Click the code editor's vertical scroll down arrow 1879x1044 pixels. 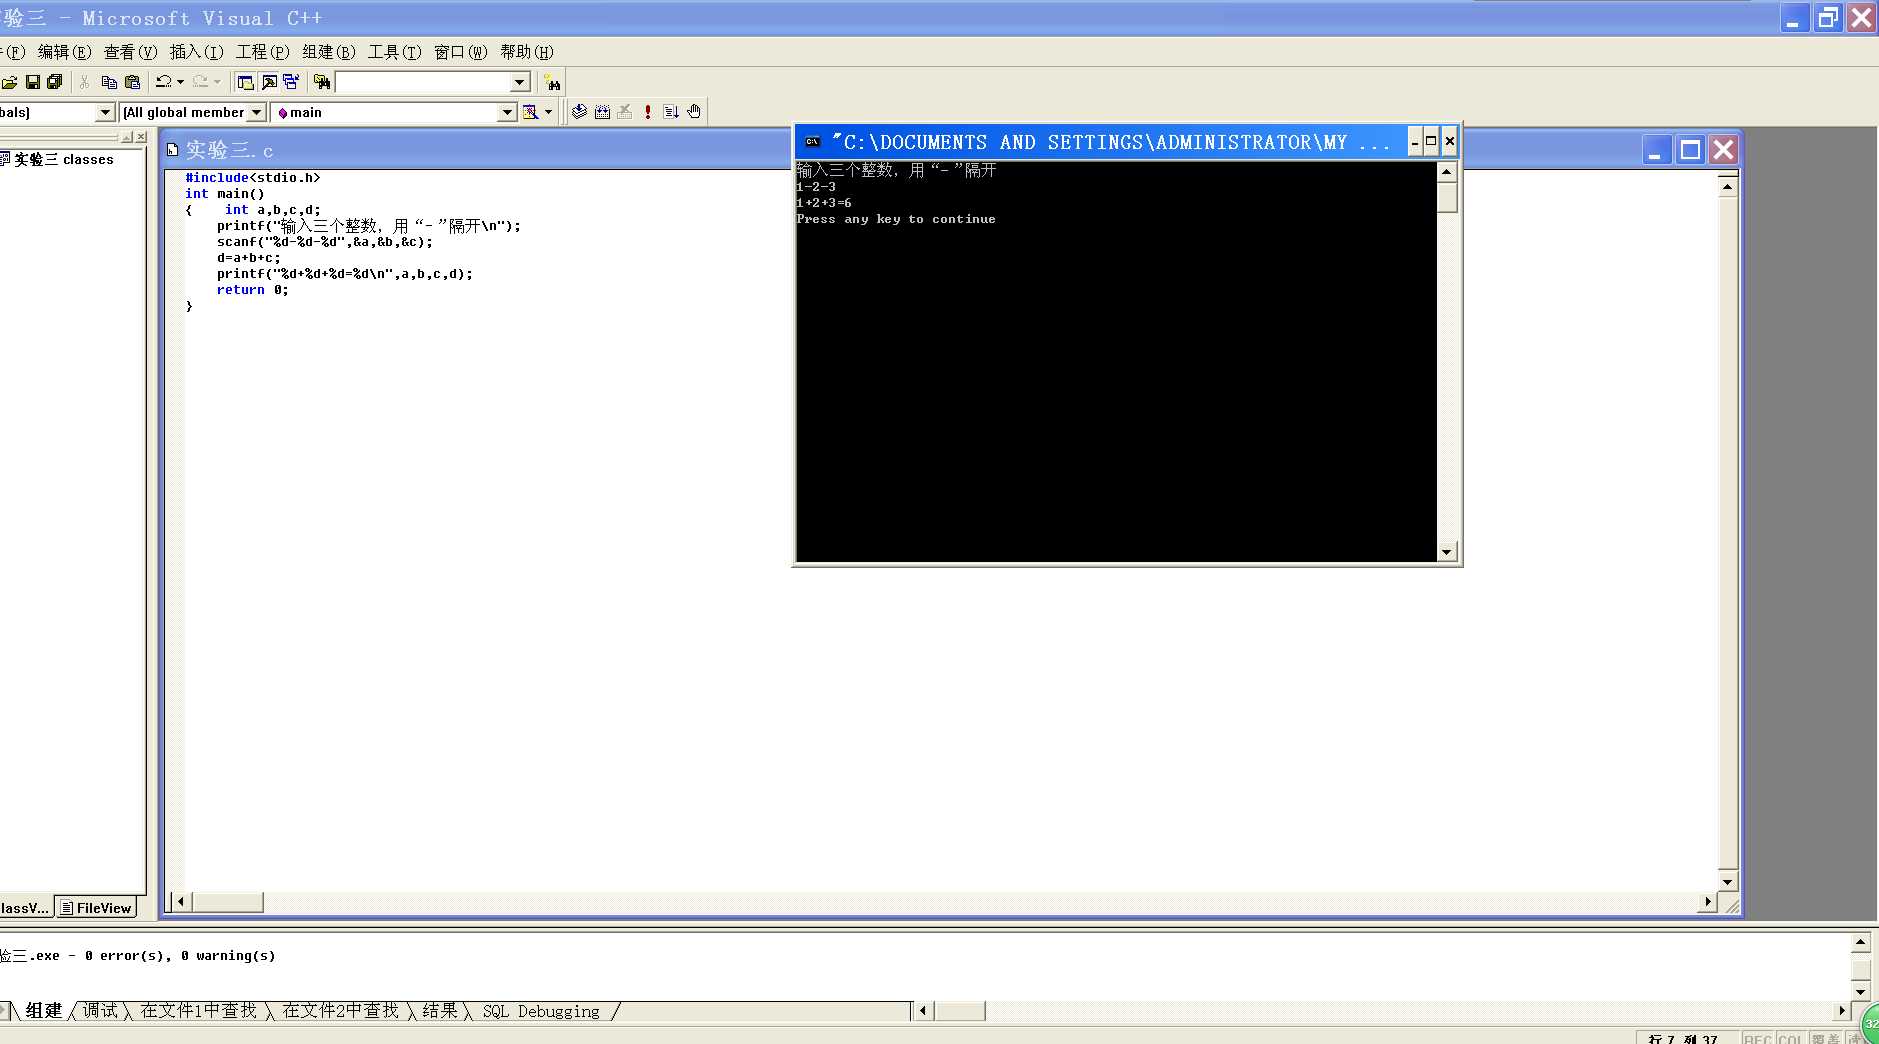point(1727,882)
